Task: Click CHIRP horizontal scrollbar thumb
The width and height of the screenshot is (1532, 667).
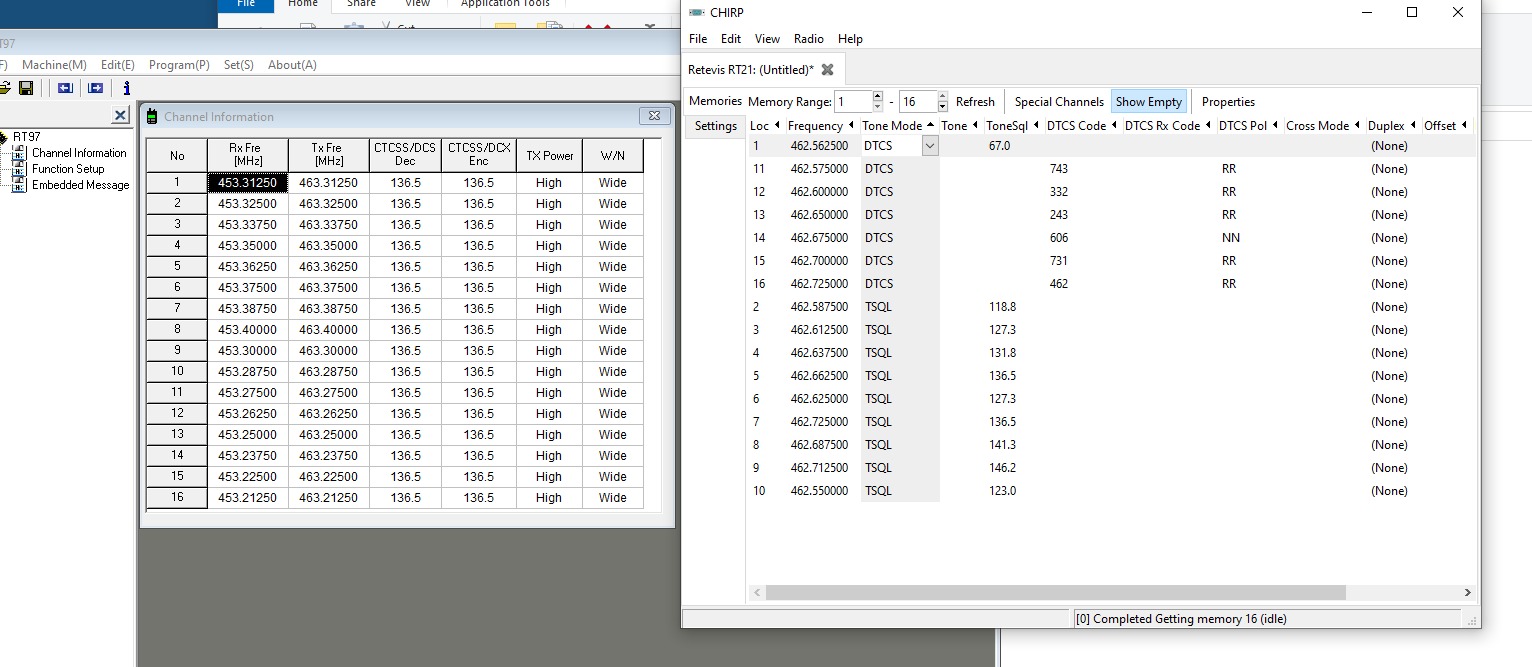Action: pyautogui.click(x=1055, y=593)
